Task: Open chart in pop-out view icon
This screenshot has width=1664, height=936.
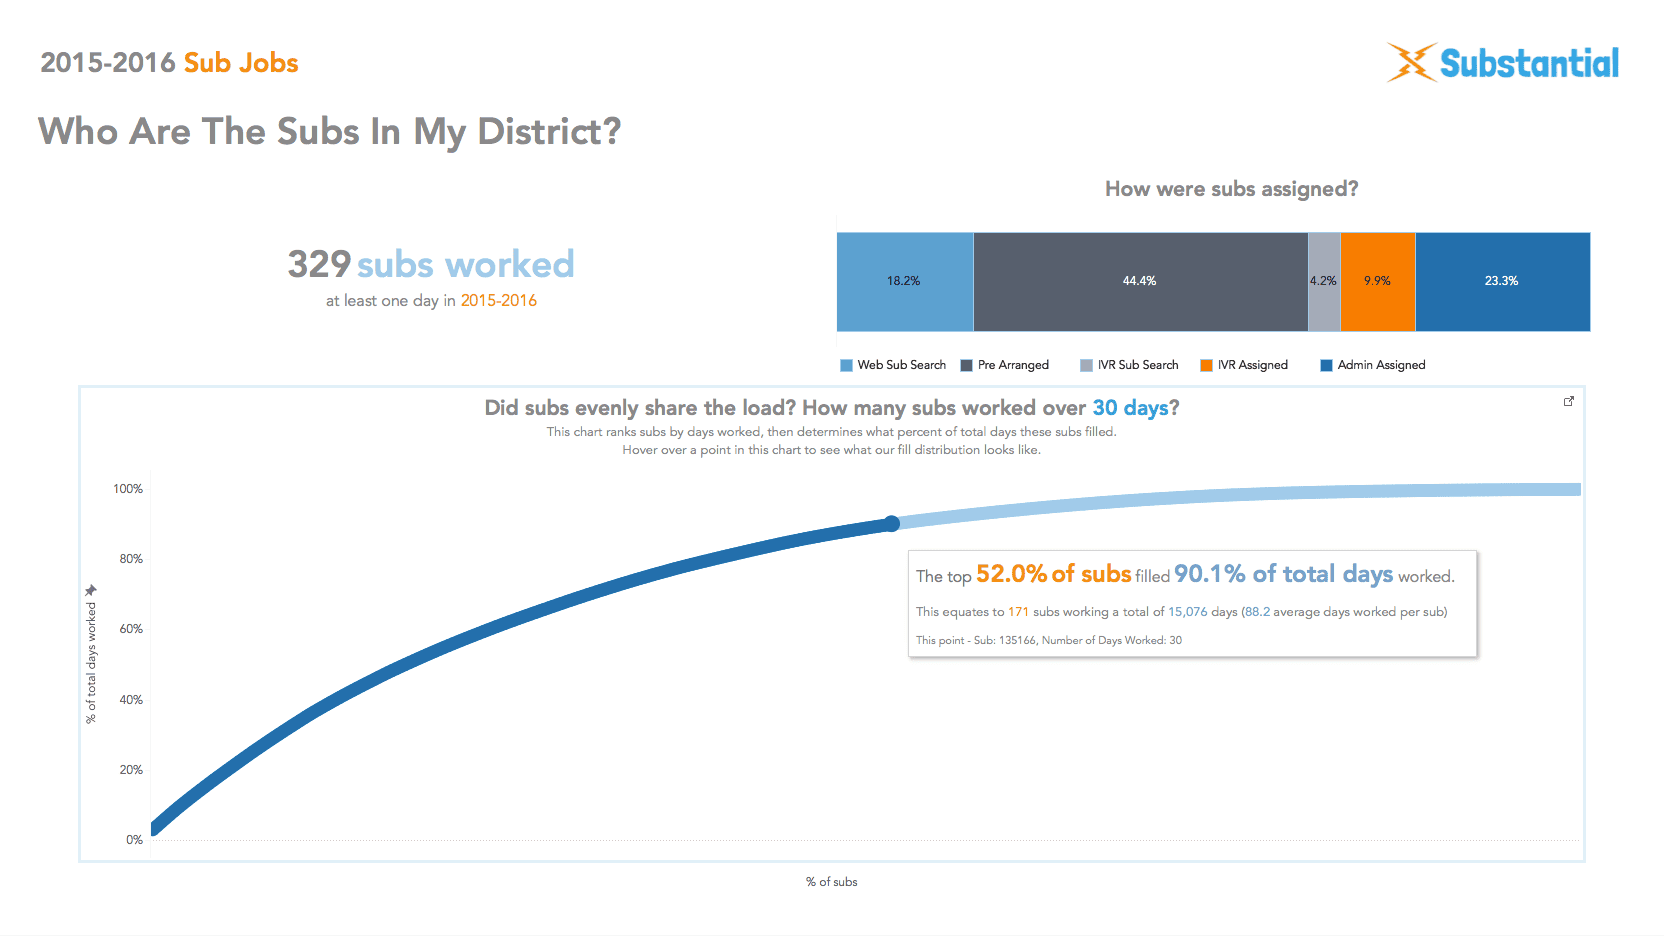Action: click(x=1568, y=401)
